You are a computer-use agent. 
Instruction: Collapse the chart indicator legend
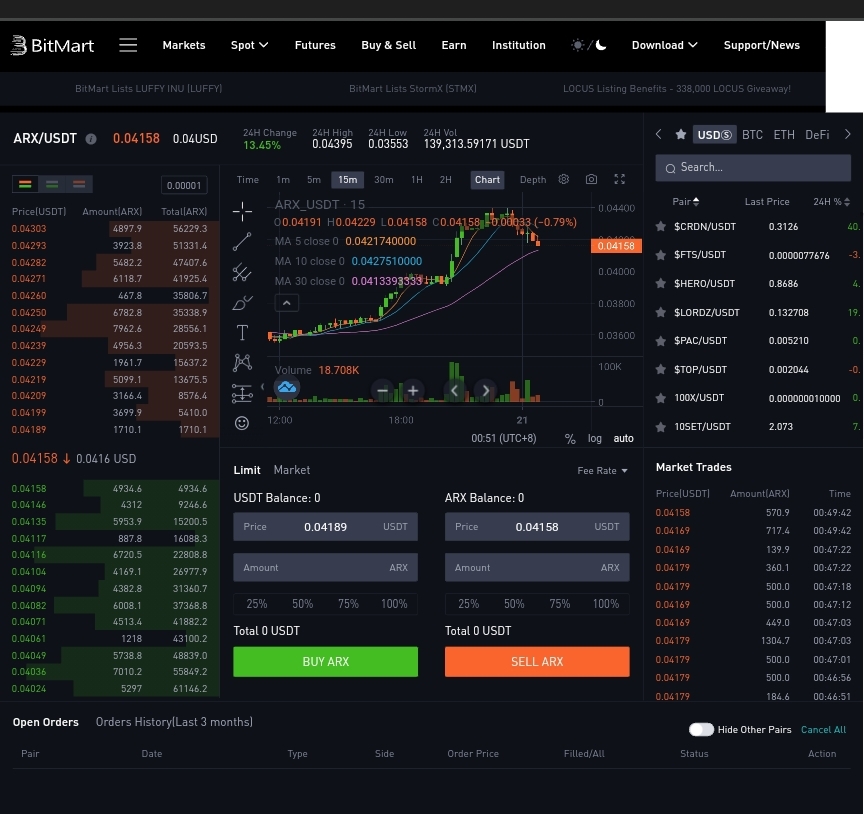(287, 303)
